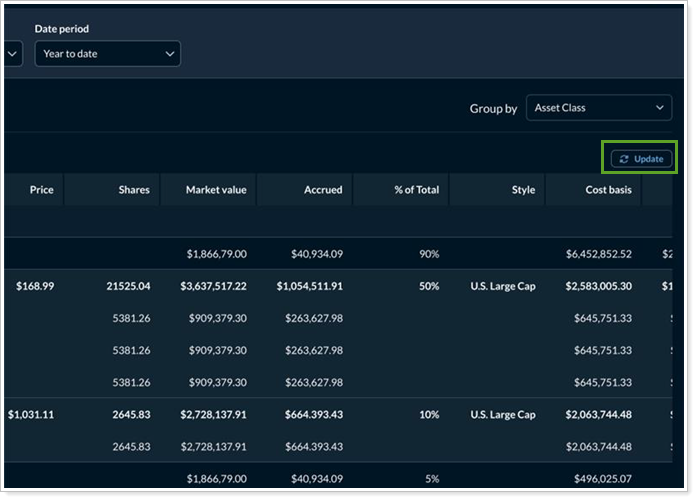Click the 21525.04 shares cell
Image resolution: width=697 pixels, height=501 pixels.
coord(128,286)
